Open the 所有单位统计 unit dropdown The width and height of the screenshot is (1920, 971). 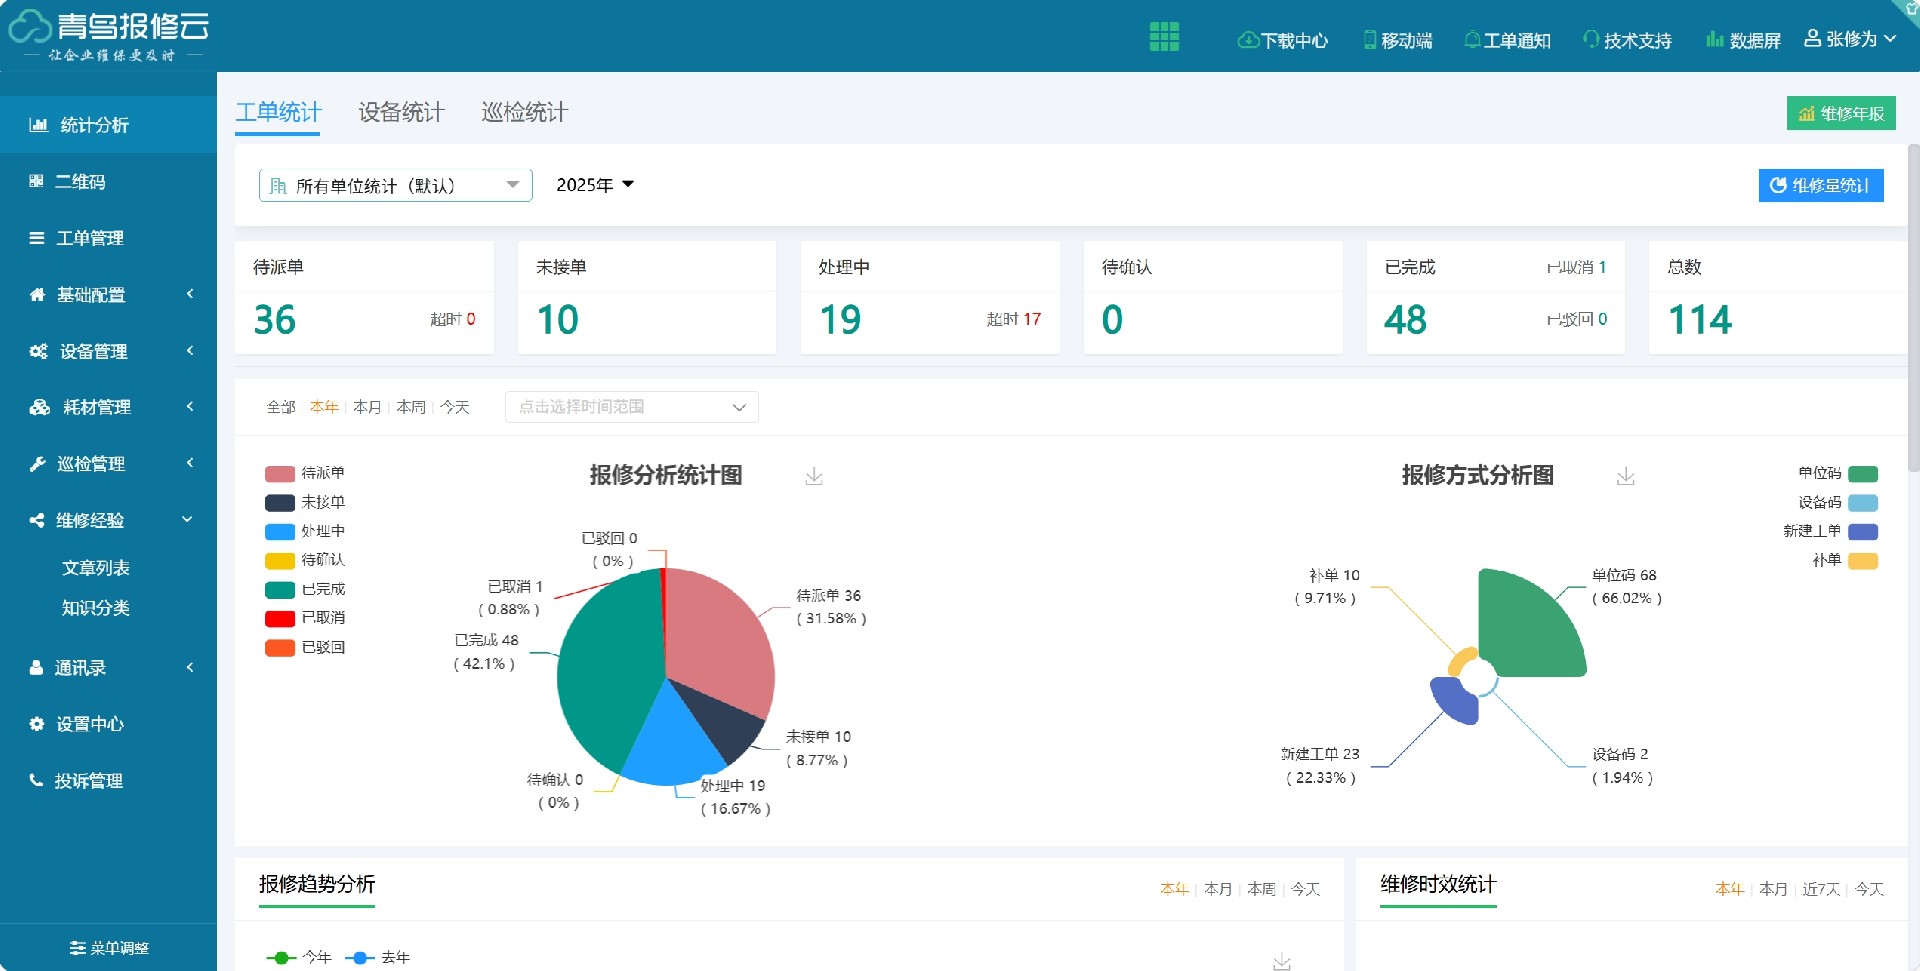[395, 185]
